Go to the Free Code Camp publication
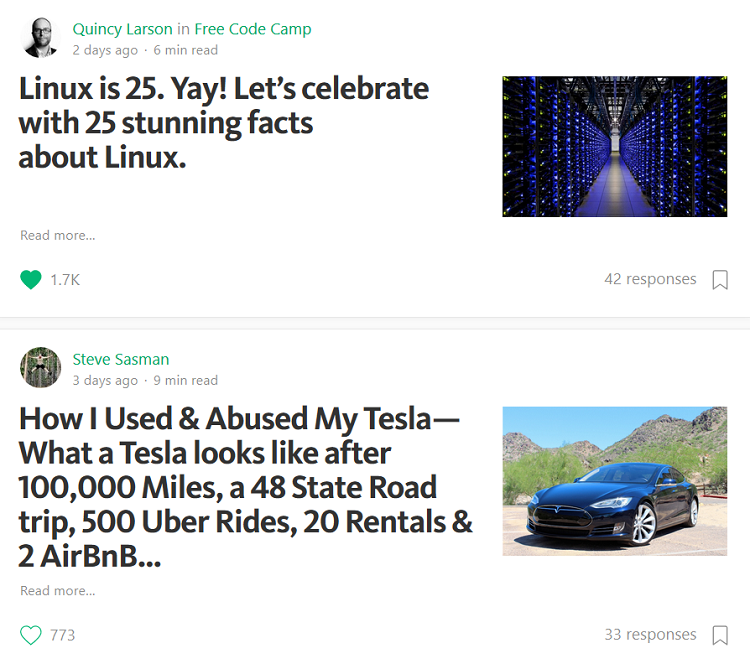750x669 pixels. (x=253, y=29)
